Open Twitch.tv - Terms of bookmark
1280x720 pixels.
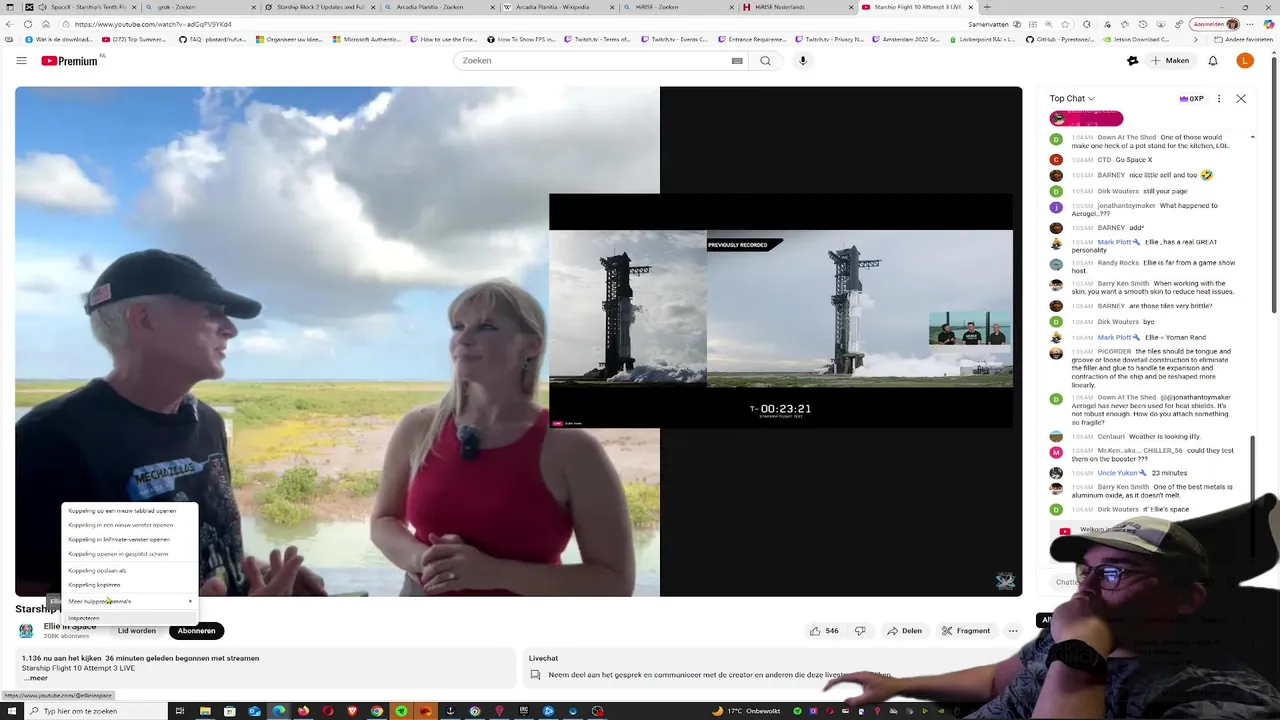[x=597, y=40]
